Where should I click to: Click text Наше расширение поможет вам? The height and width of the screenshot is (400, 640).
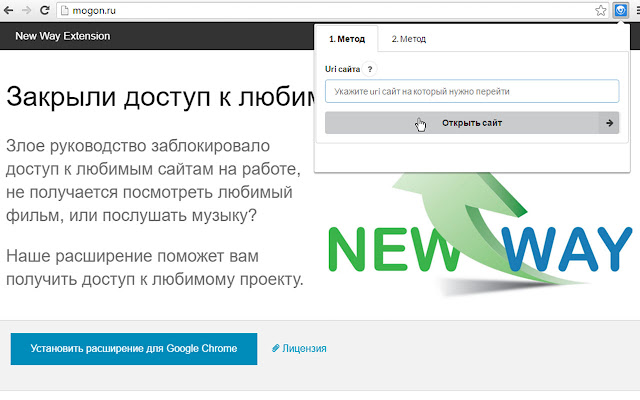pos(132,256)
